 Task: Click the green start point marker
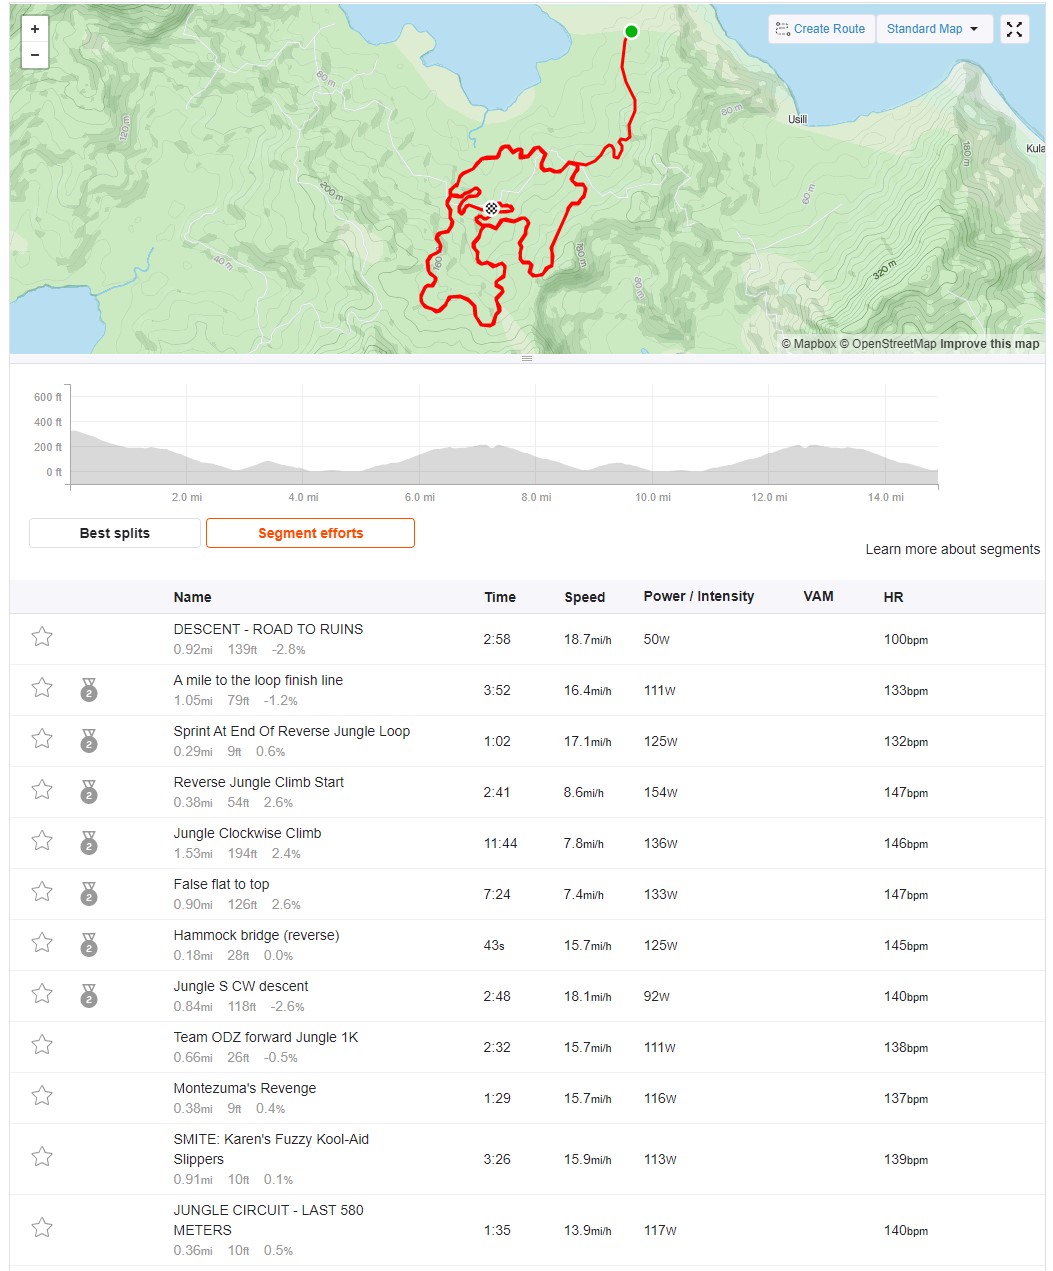click(631, 32)
